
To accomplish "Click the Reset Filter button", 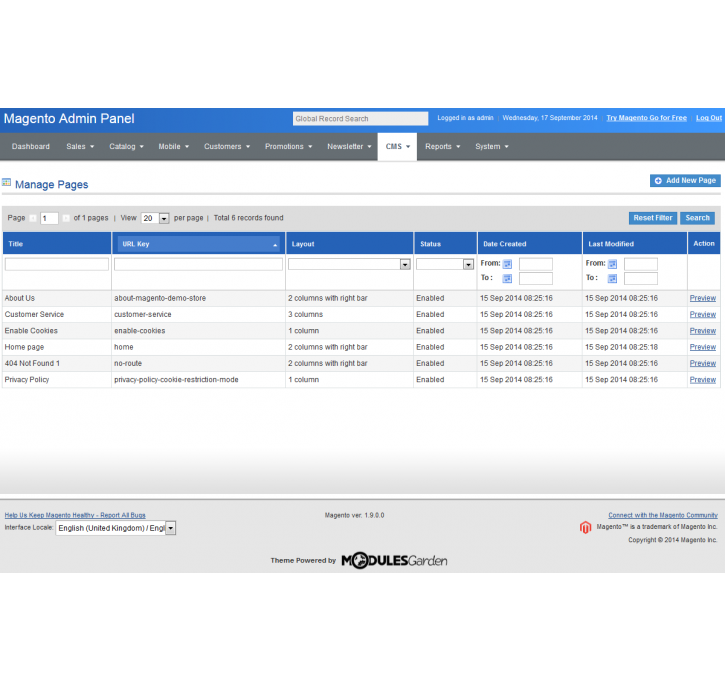I will 653,218.
